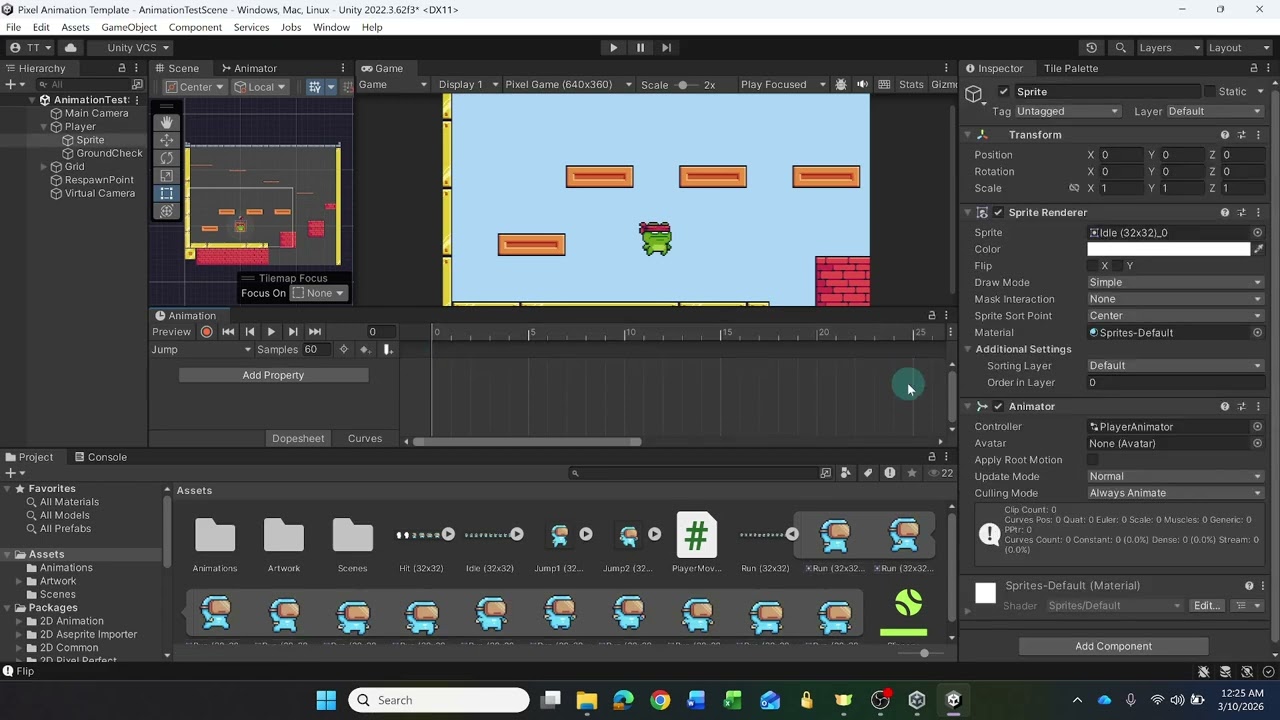
Task: Click the Play button in the top toolbar
Action: [x=613, y=47]
